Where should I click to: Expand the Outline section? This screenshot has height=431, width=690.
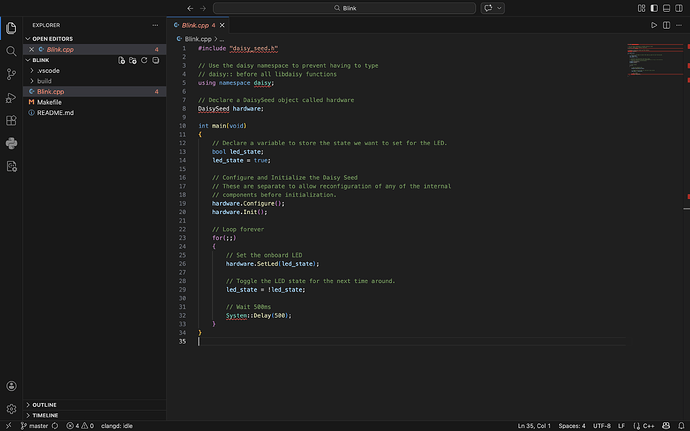point(44,405)
